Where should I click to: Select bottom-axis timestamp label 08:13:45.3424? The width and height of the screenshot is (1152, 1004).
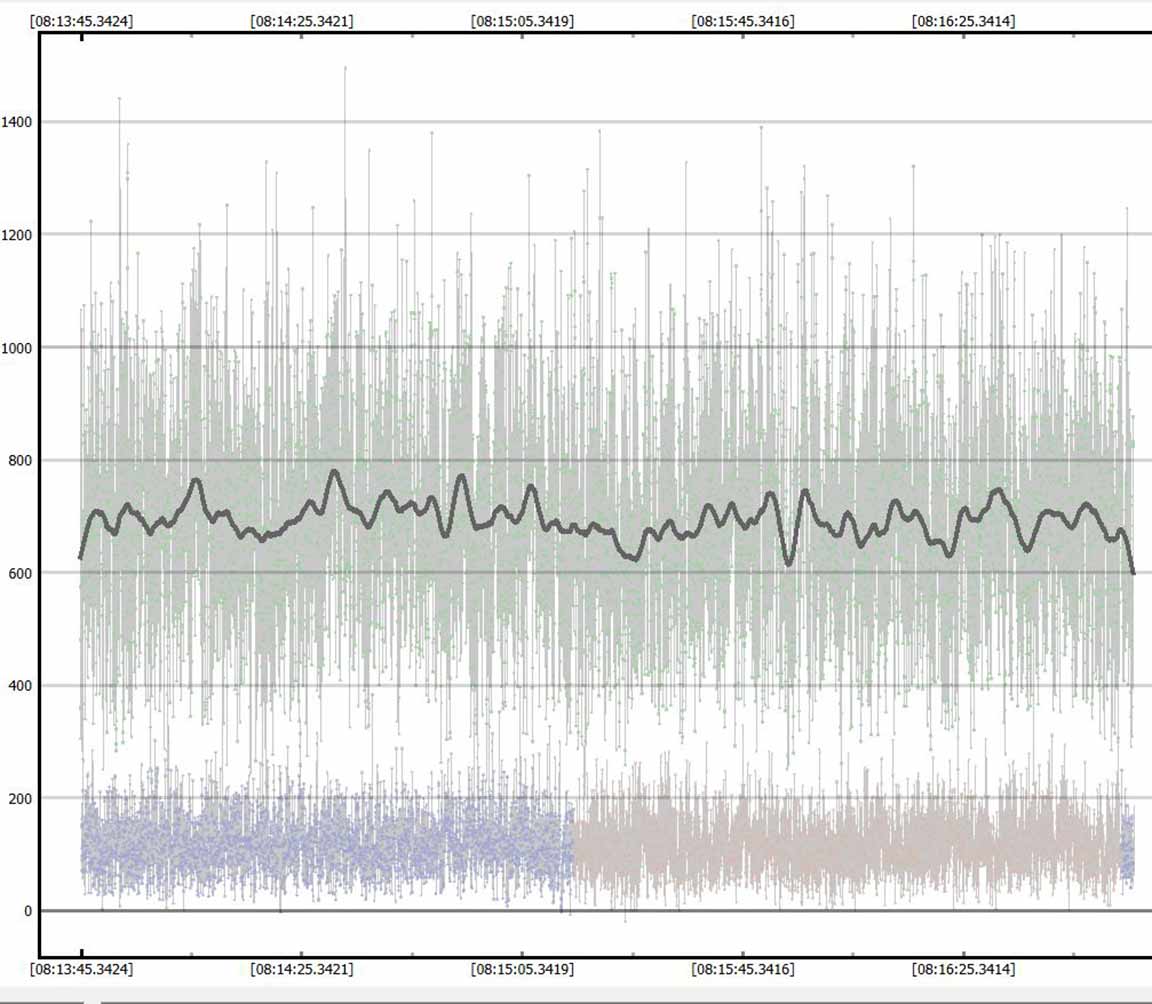(82, 969)
